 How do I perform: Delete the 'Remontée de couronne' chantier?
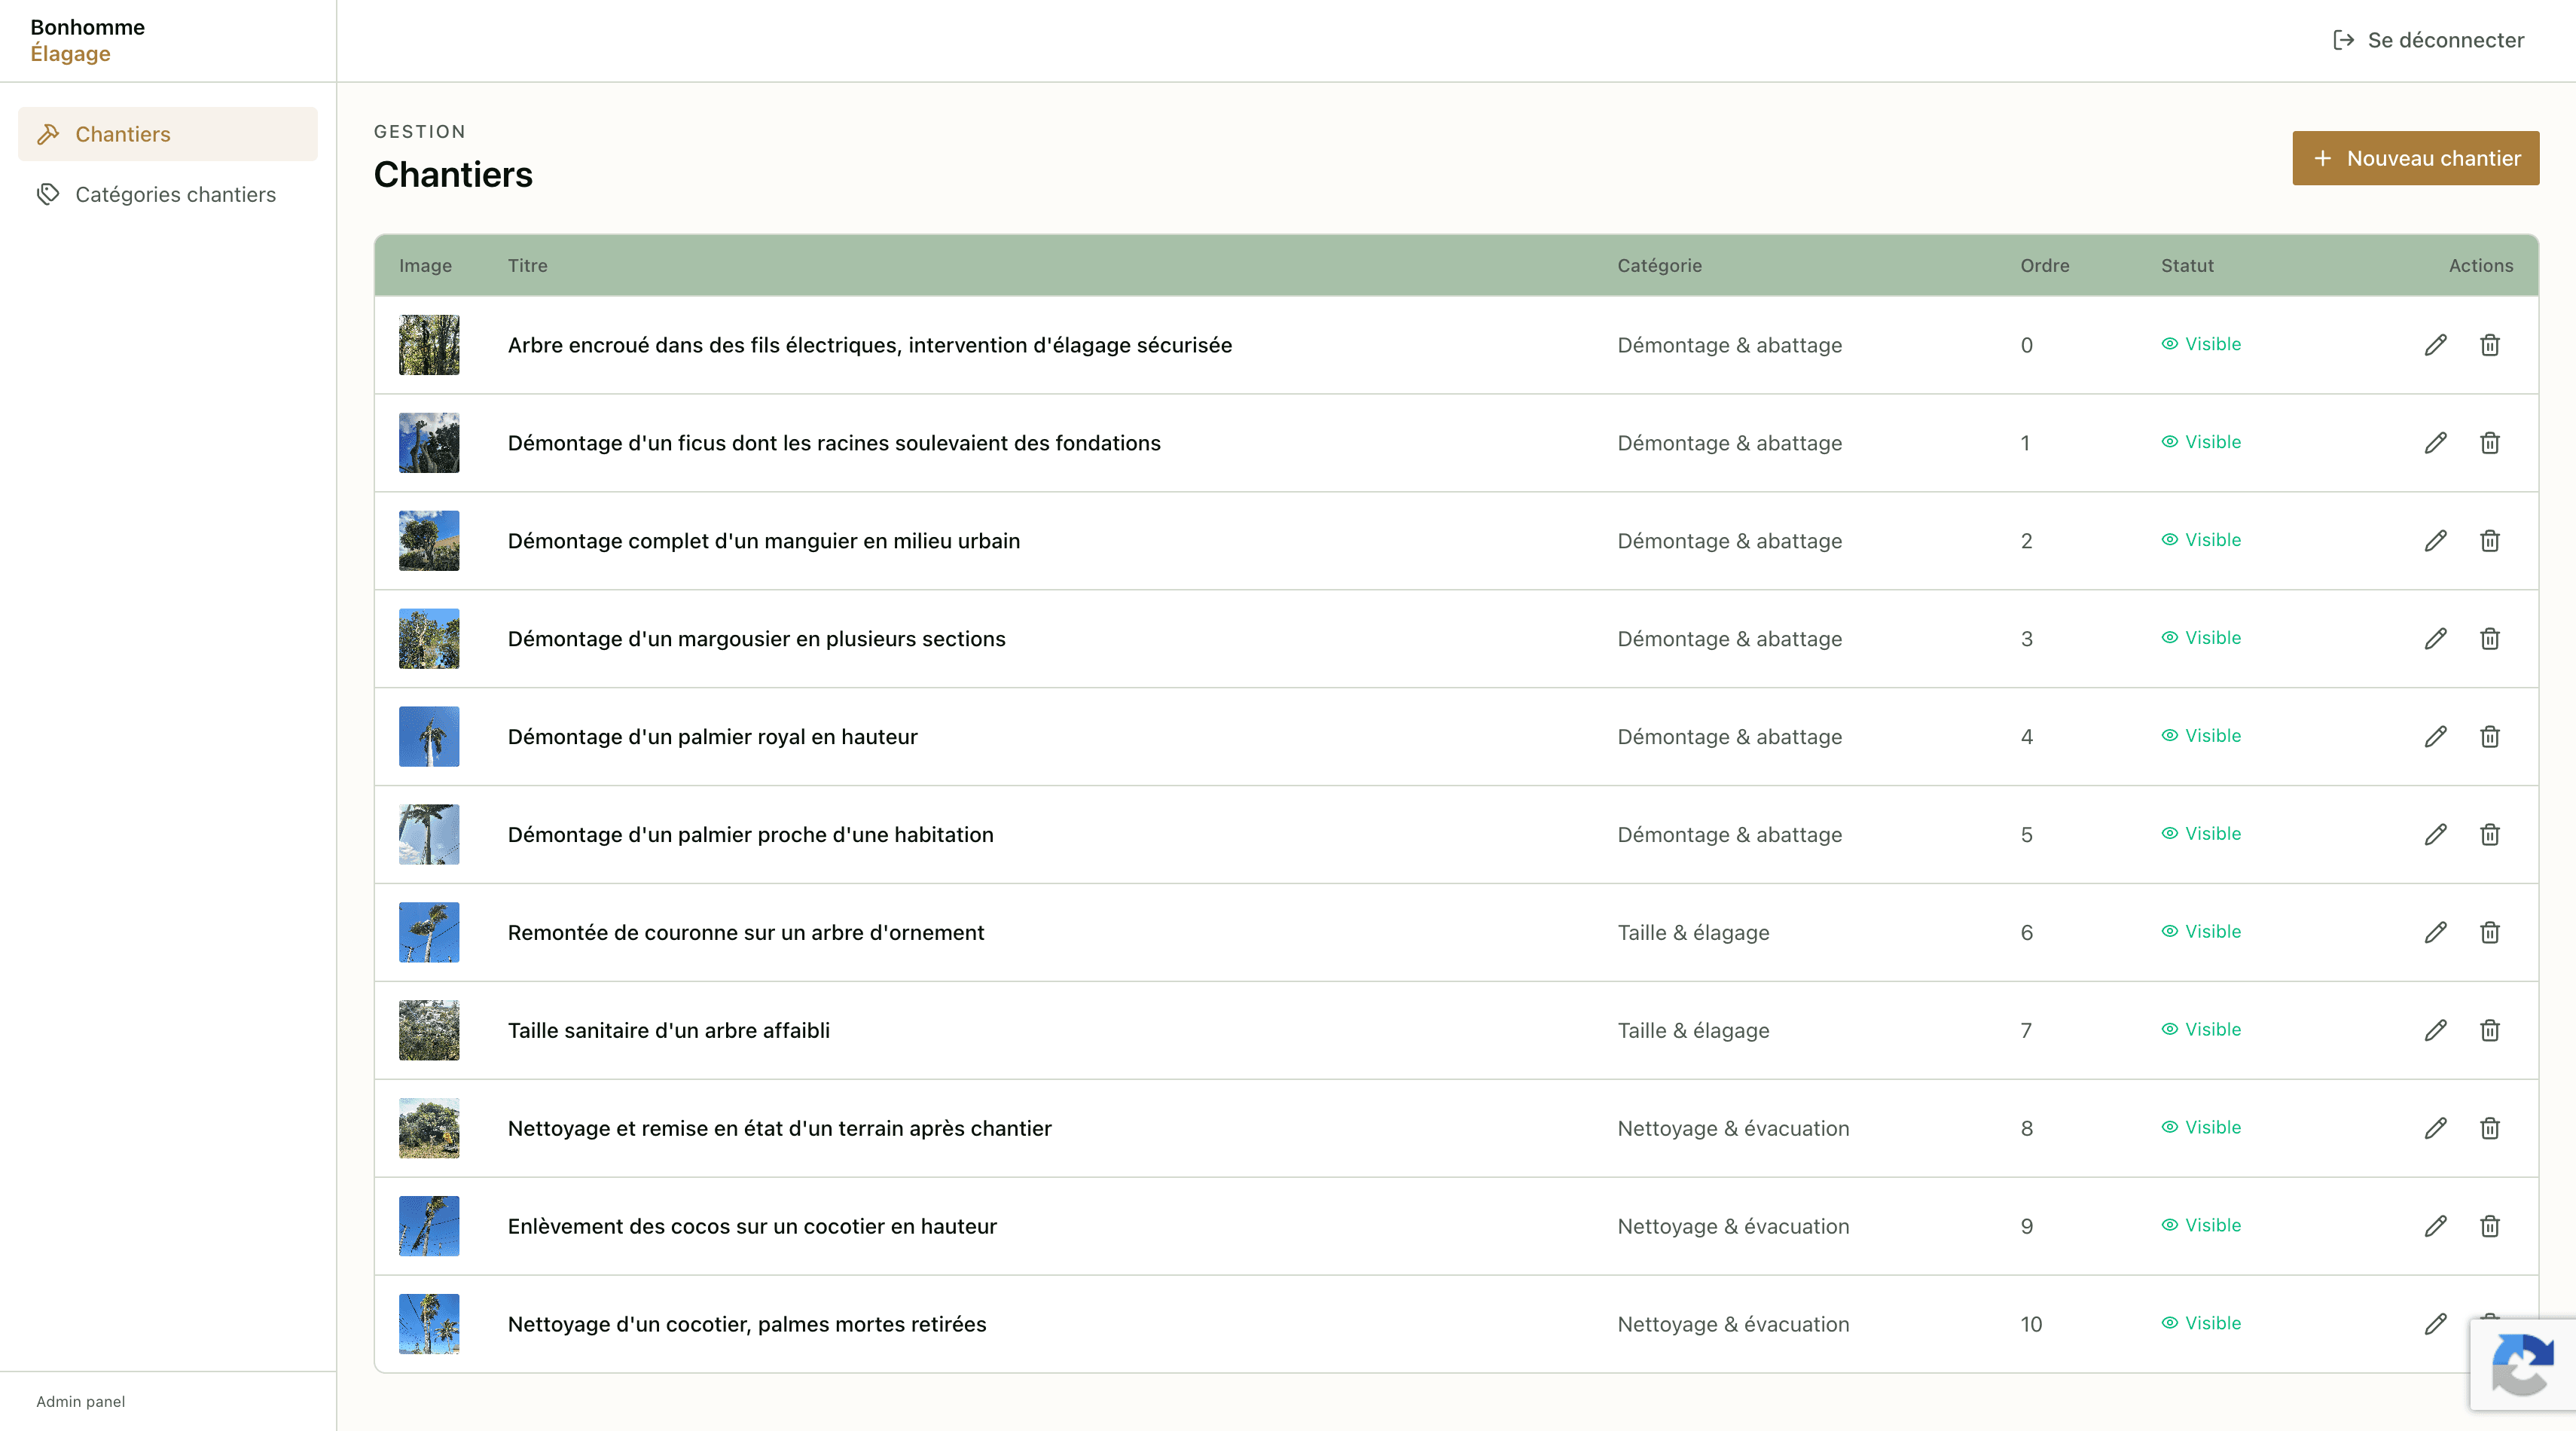(2489, 933)
